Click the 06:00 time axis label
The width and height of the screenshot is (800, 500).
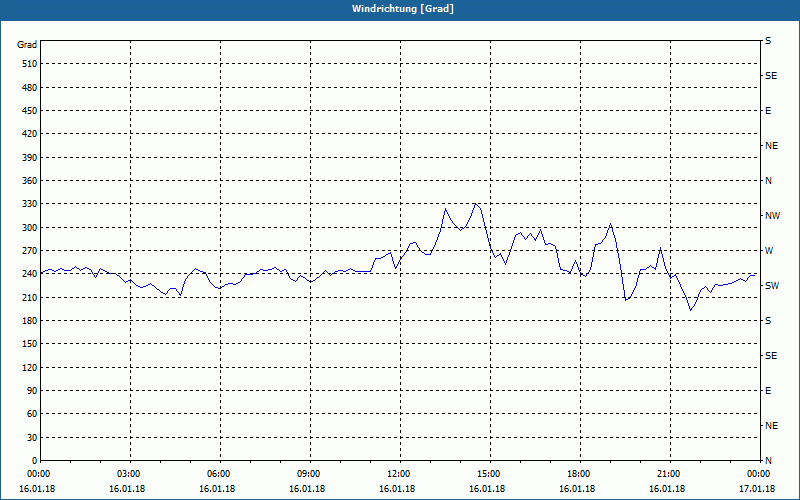tap(220, 474)
